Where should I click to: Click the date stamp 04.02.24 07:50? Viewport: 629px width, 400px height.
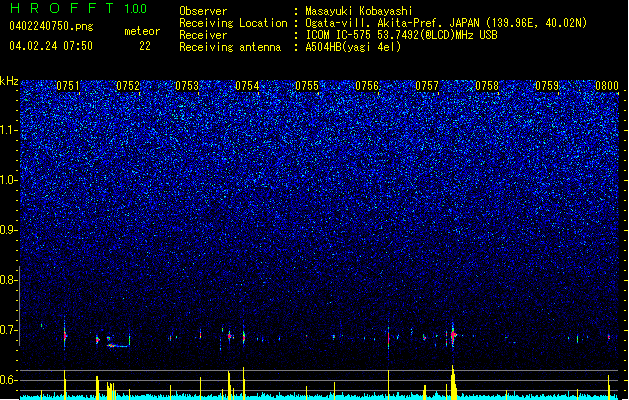pos(51,46)
